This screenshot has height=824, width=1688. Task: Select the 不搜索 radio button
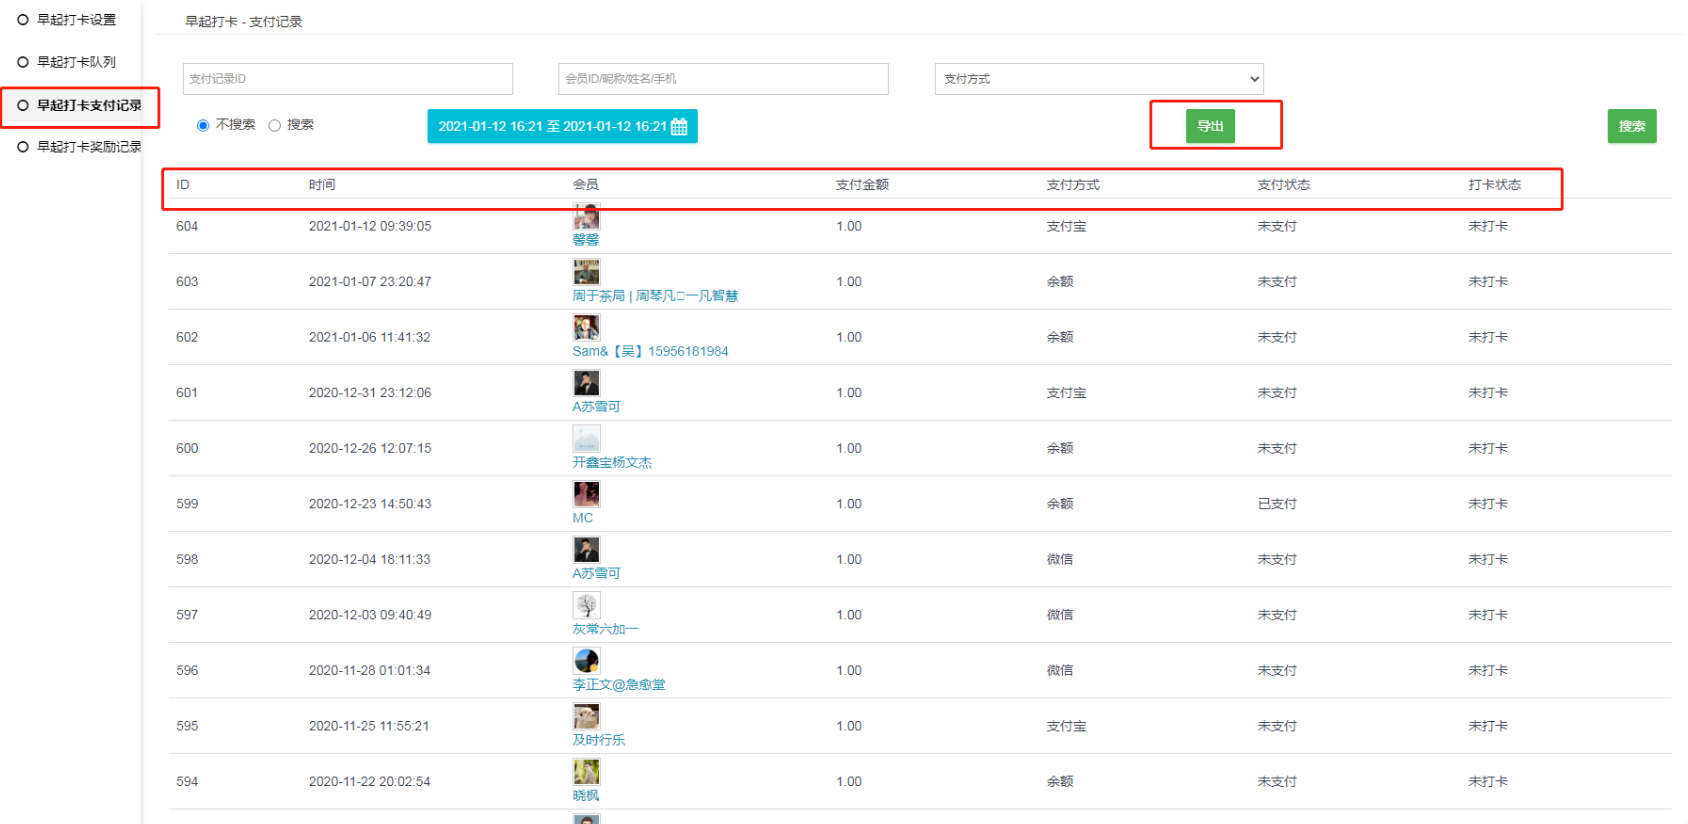point(203,125)
